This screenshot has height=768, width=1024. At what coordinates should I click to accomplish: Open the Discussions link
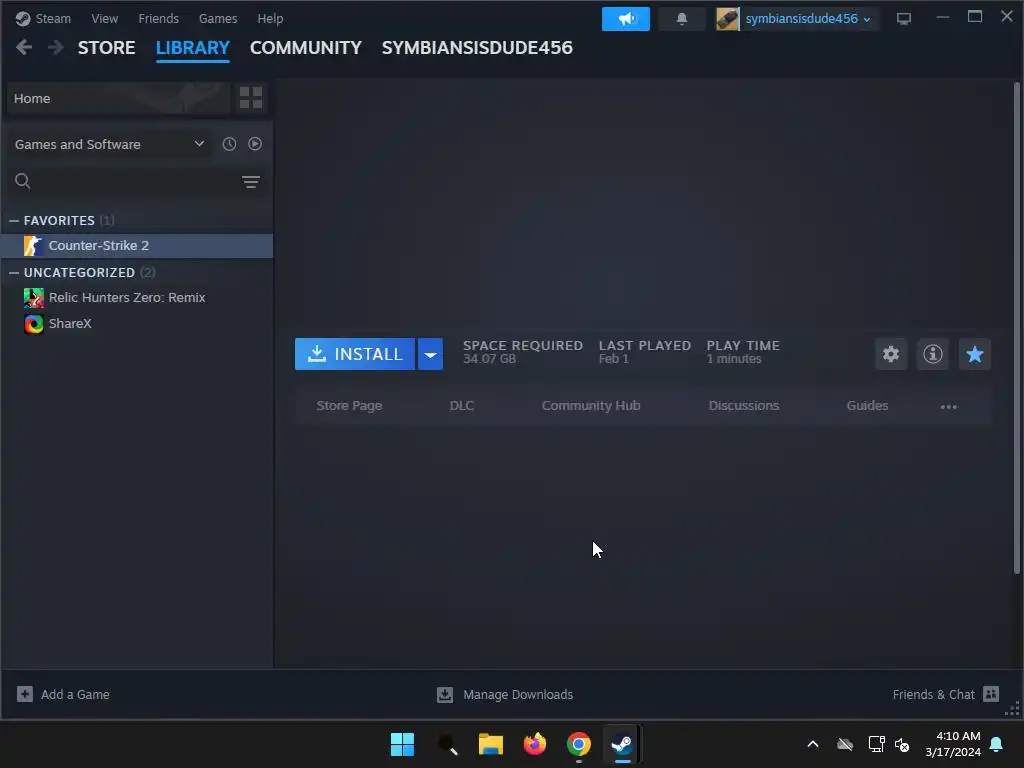coord(744,406)
